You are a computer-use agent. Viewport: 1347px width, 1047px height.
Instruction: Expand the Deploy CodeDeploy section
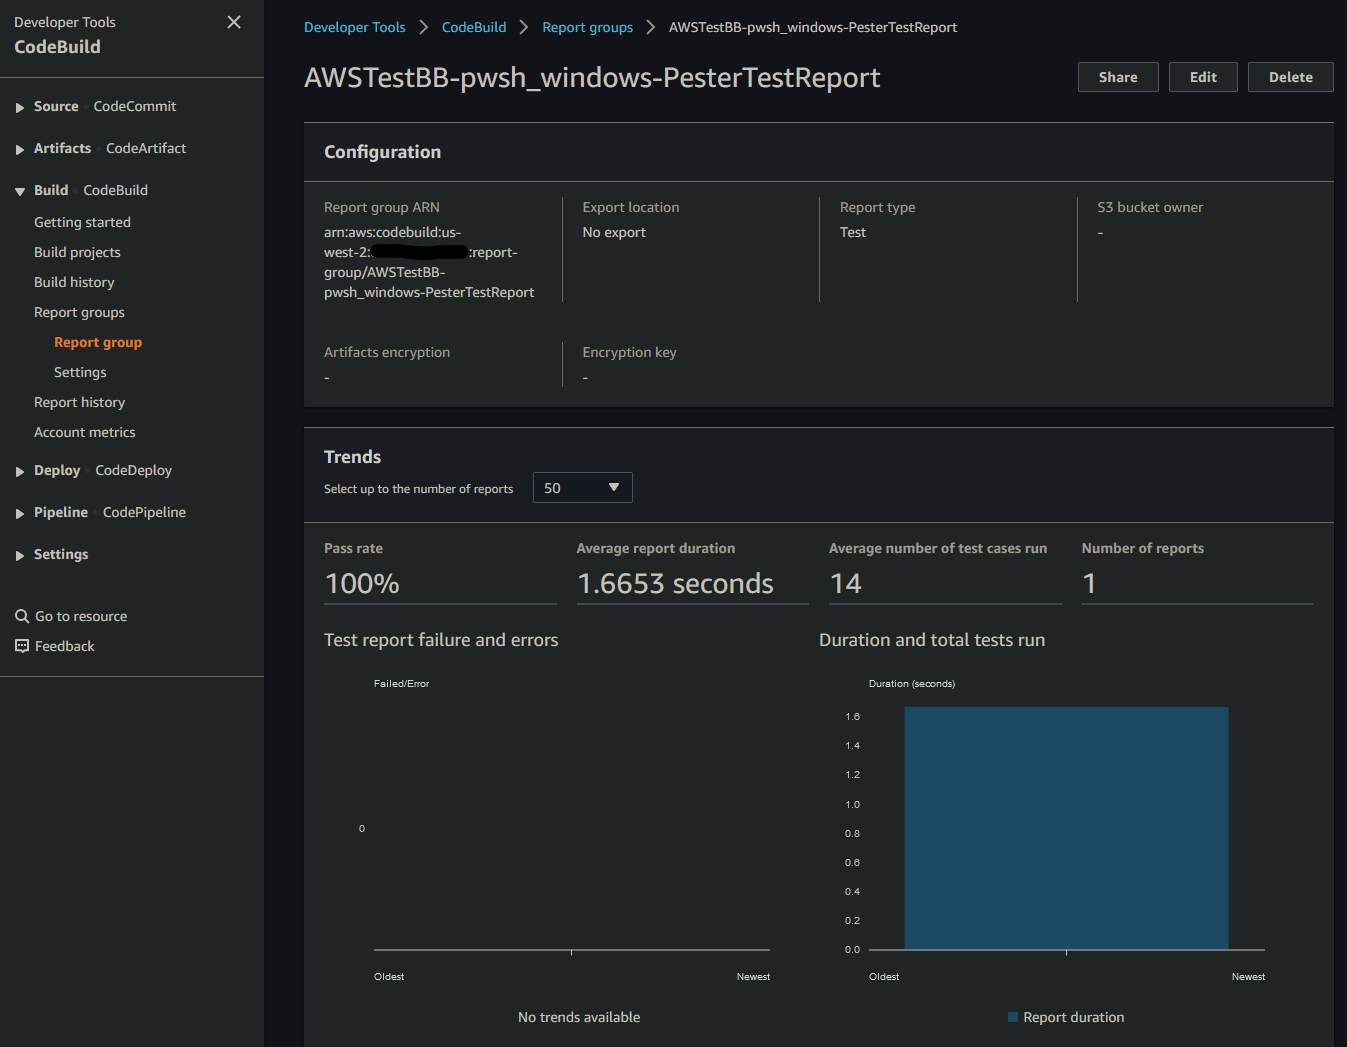(20, 471)
